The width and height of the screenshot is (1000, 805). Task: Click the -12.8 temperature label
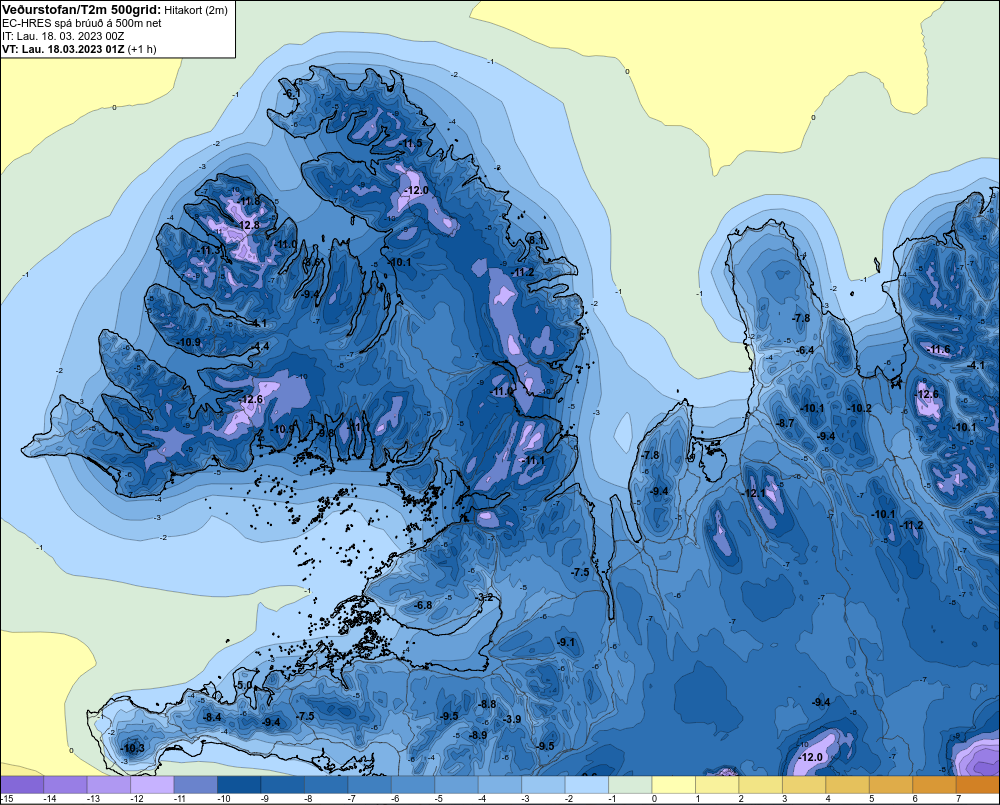[248, 225]
